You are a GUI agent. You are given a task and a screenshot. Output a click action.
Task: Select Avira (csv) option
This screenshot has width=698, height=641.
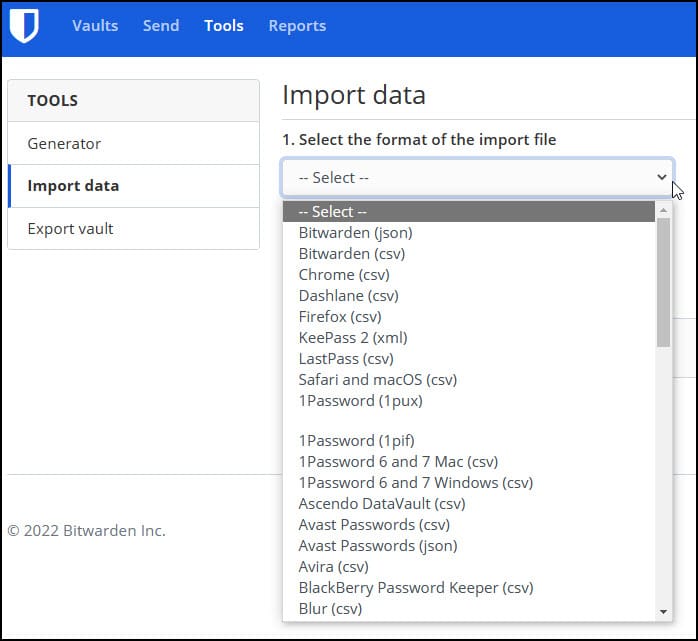(469, 566)
